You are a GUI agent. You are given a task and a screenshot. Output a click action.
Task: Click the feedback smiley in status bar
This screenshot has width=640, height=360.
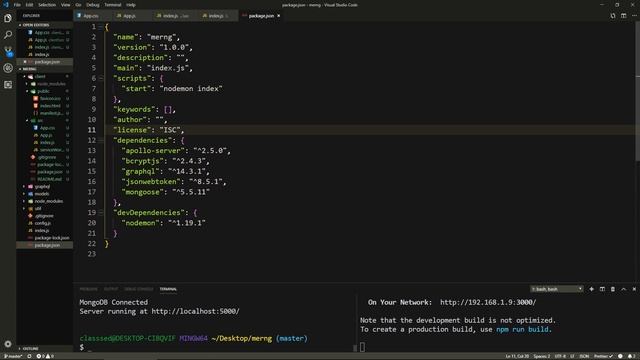click(620, 356)
